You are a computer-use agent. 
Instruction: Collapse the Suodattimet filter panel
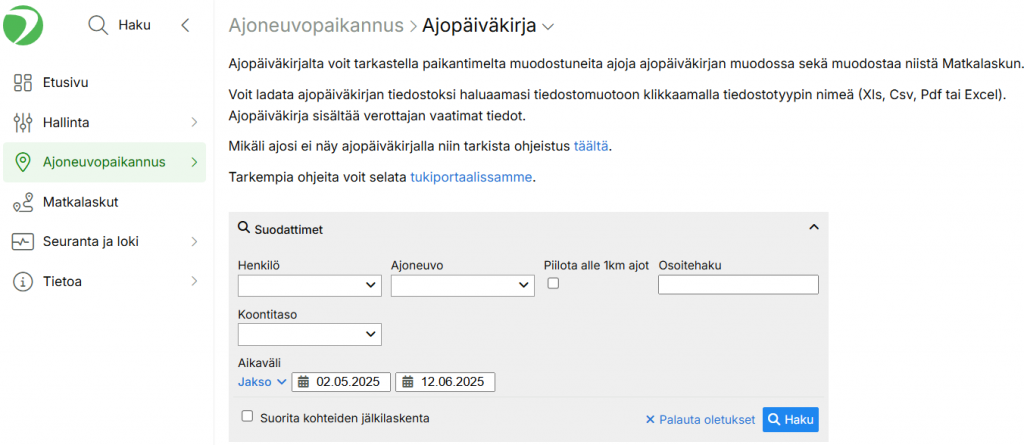tap(813, 228)
